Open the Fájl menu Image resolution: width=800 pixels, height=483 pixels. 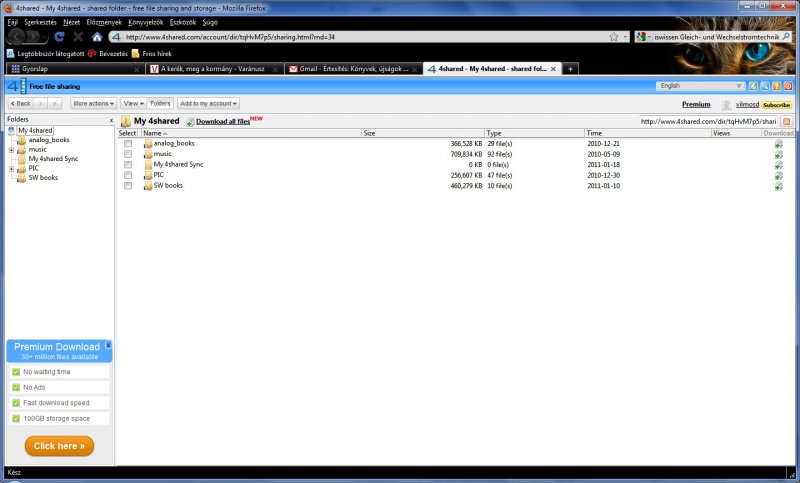(x=12, y=22)
